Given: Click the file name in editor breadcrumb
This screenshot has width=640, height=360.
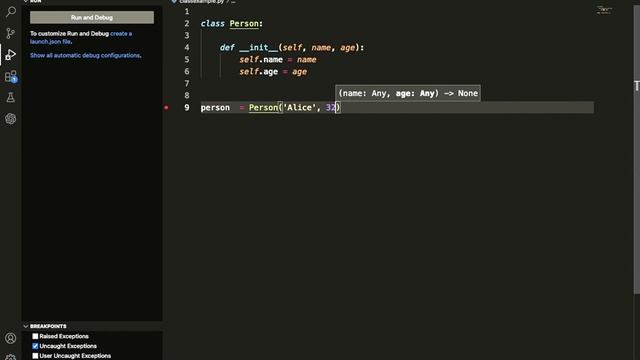Looking at the screenshot, I should coord(201,2).
